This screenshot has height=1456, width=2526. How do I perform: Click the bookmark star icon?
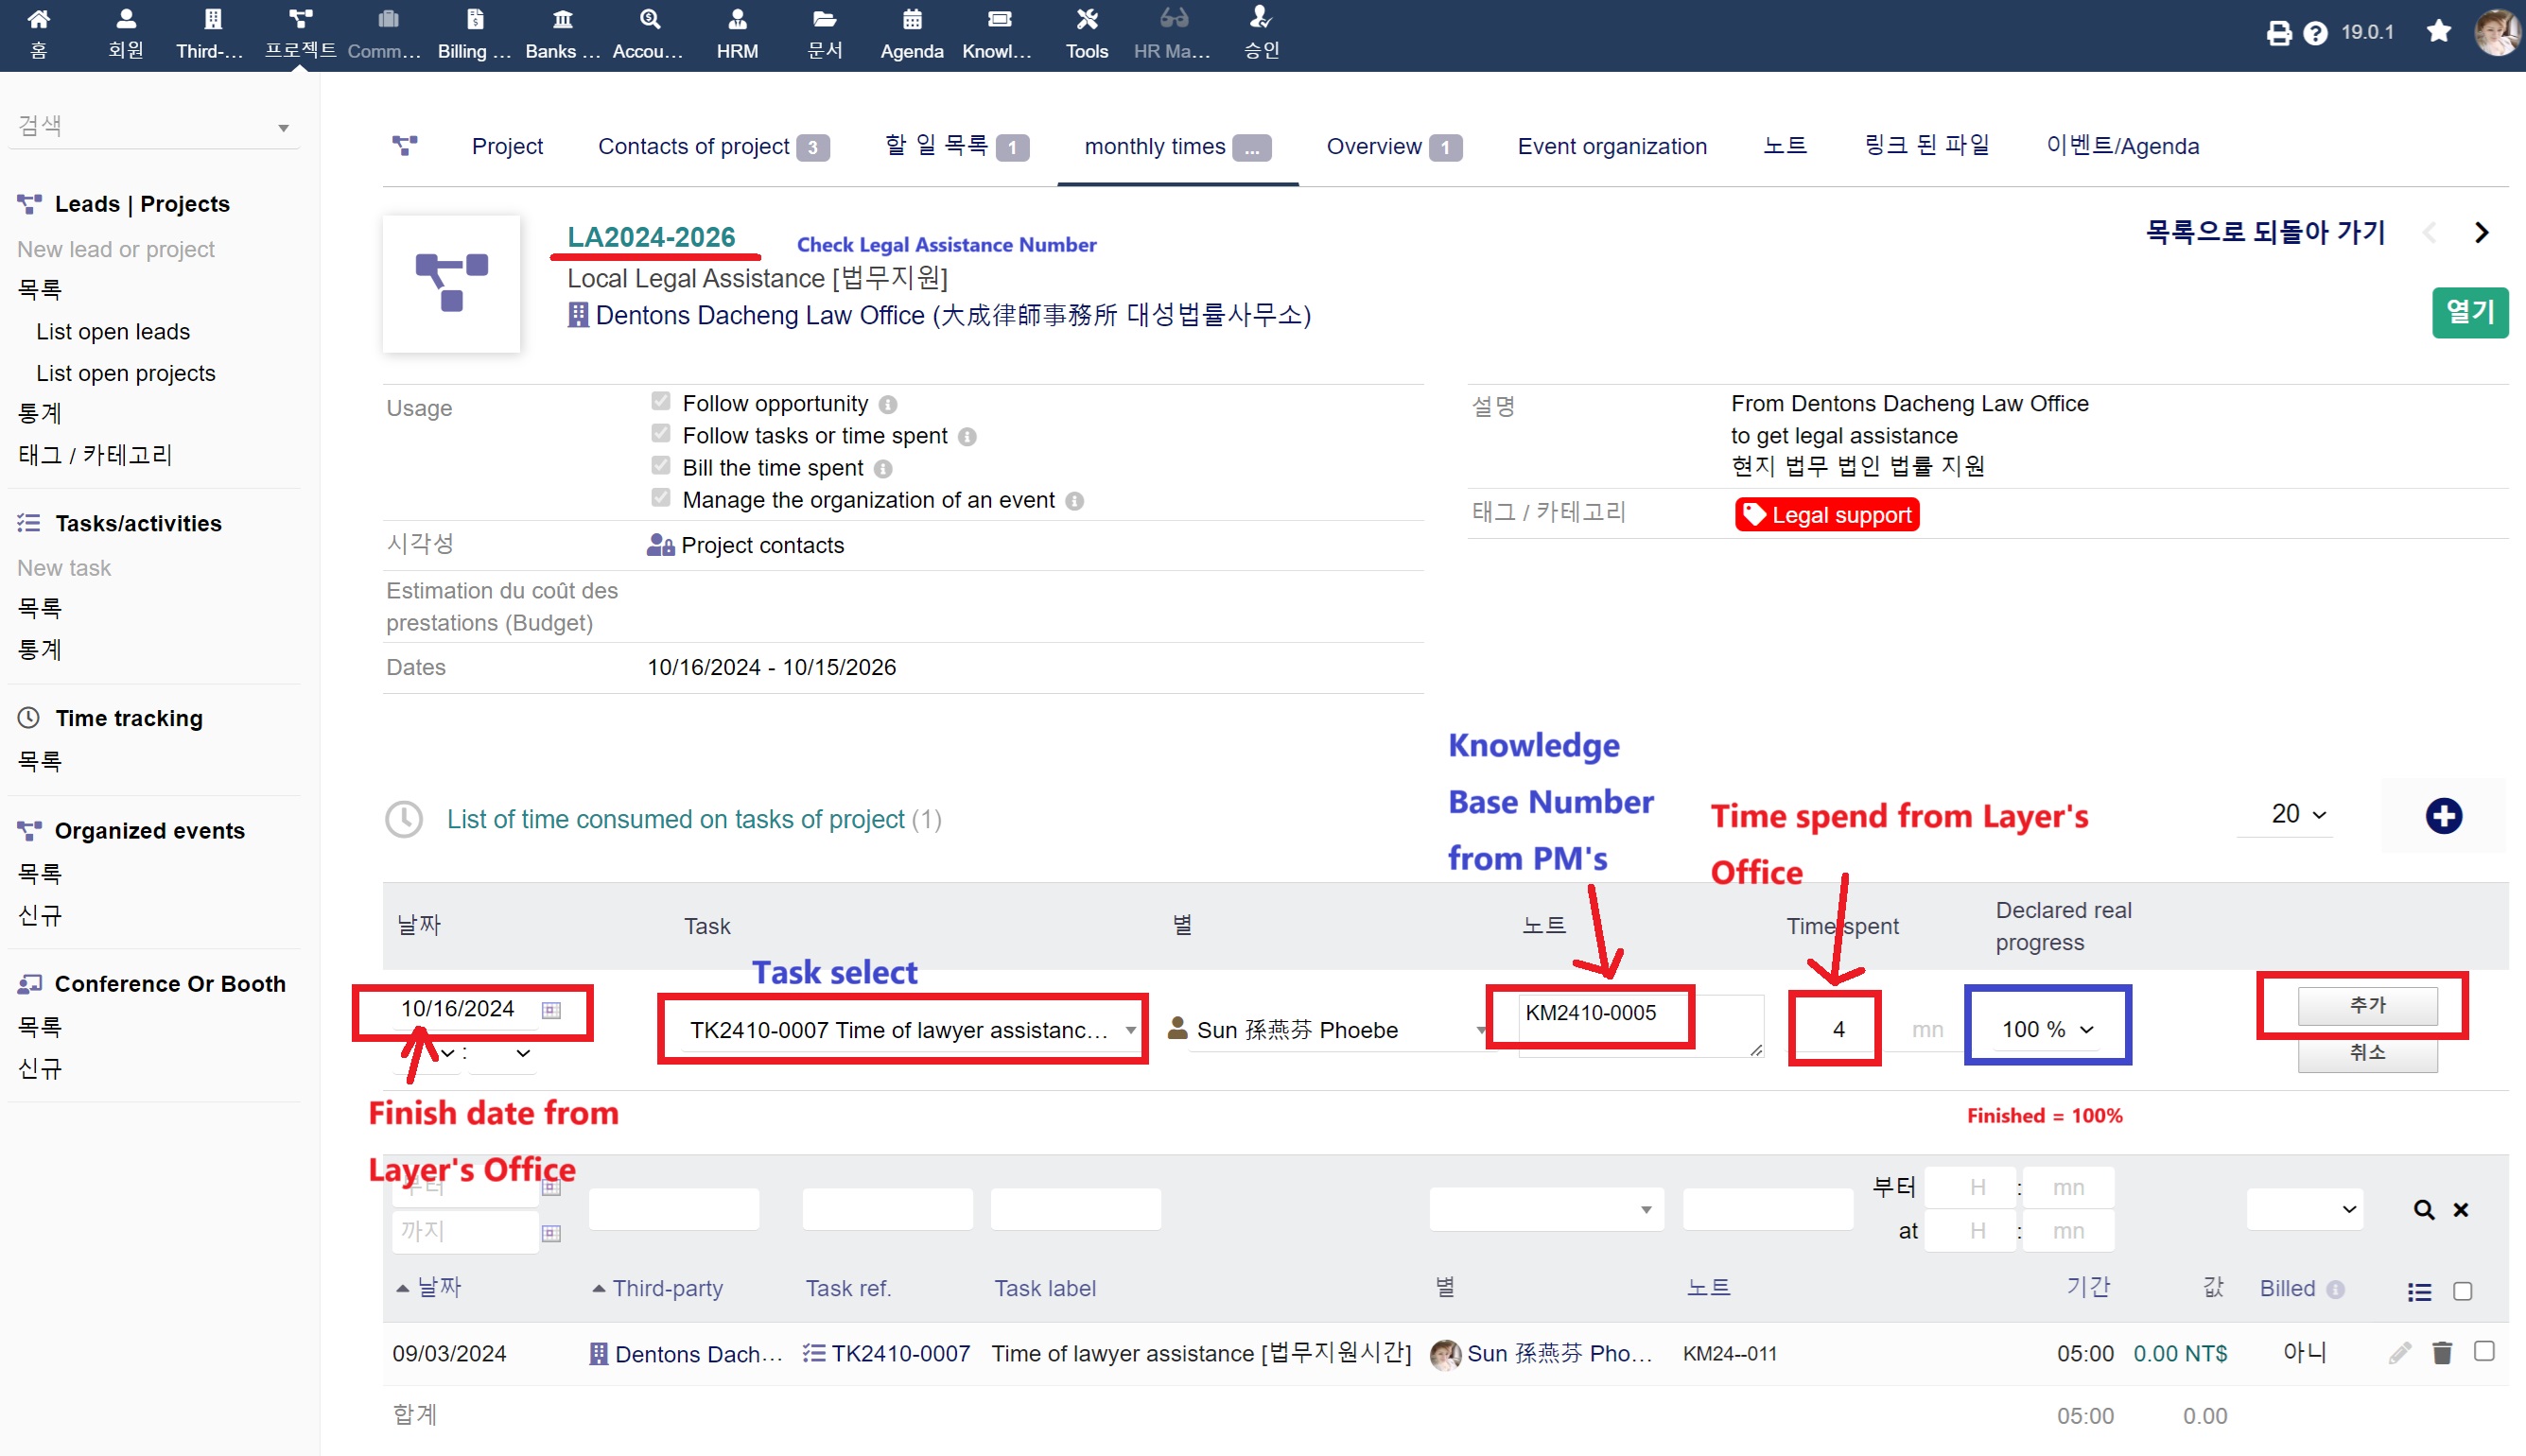point(2438,32)
